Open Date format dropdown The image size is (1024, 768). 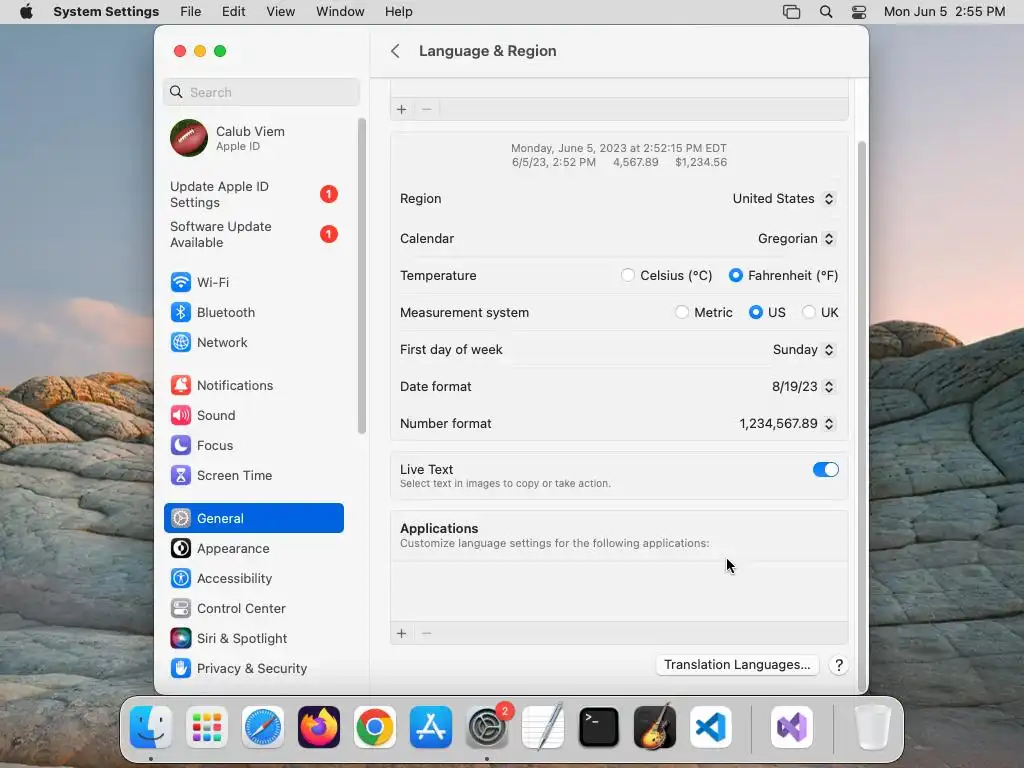[x=803, y=387]
